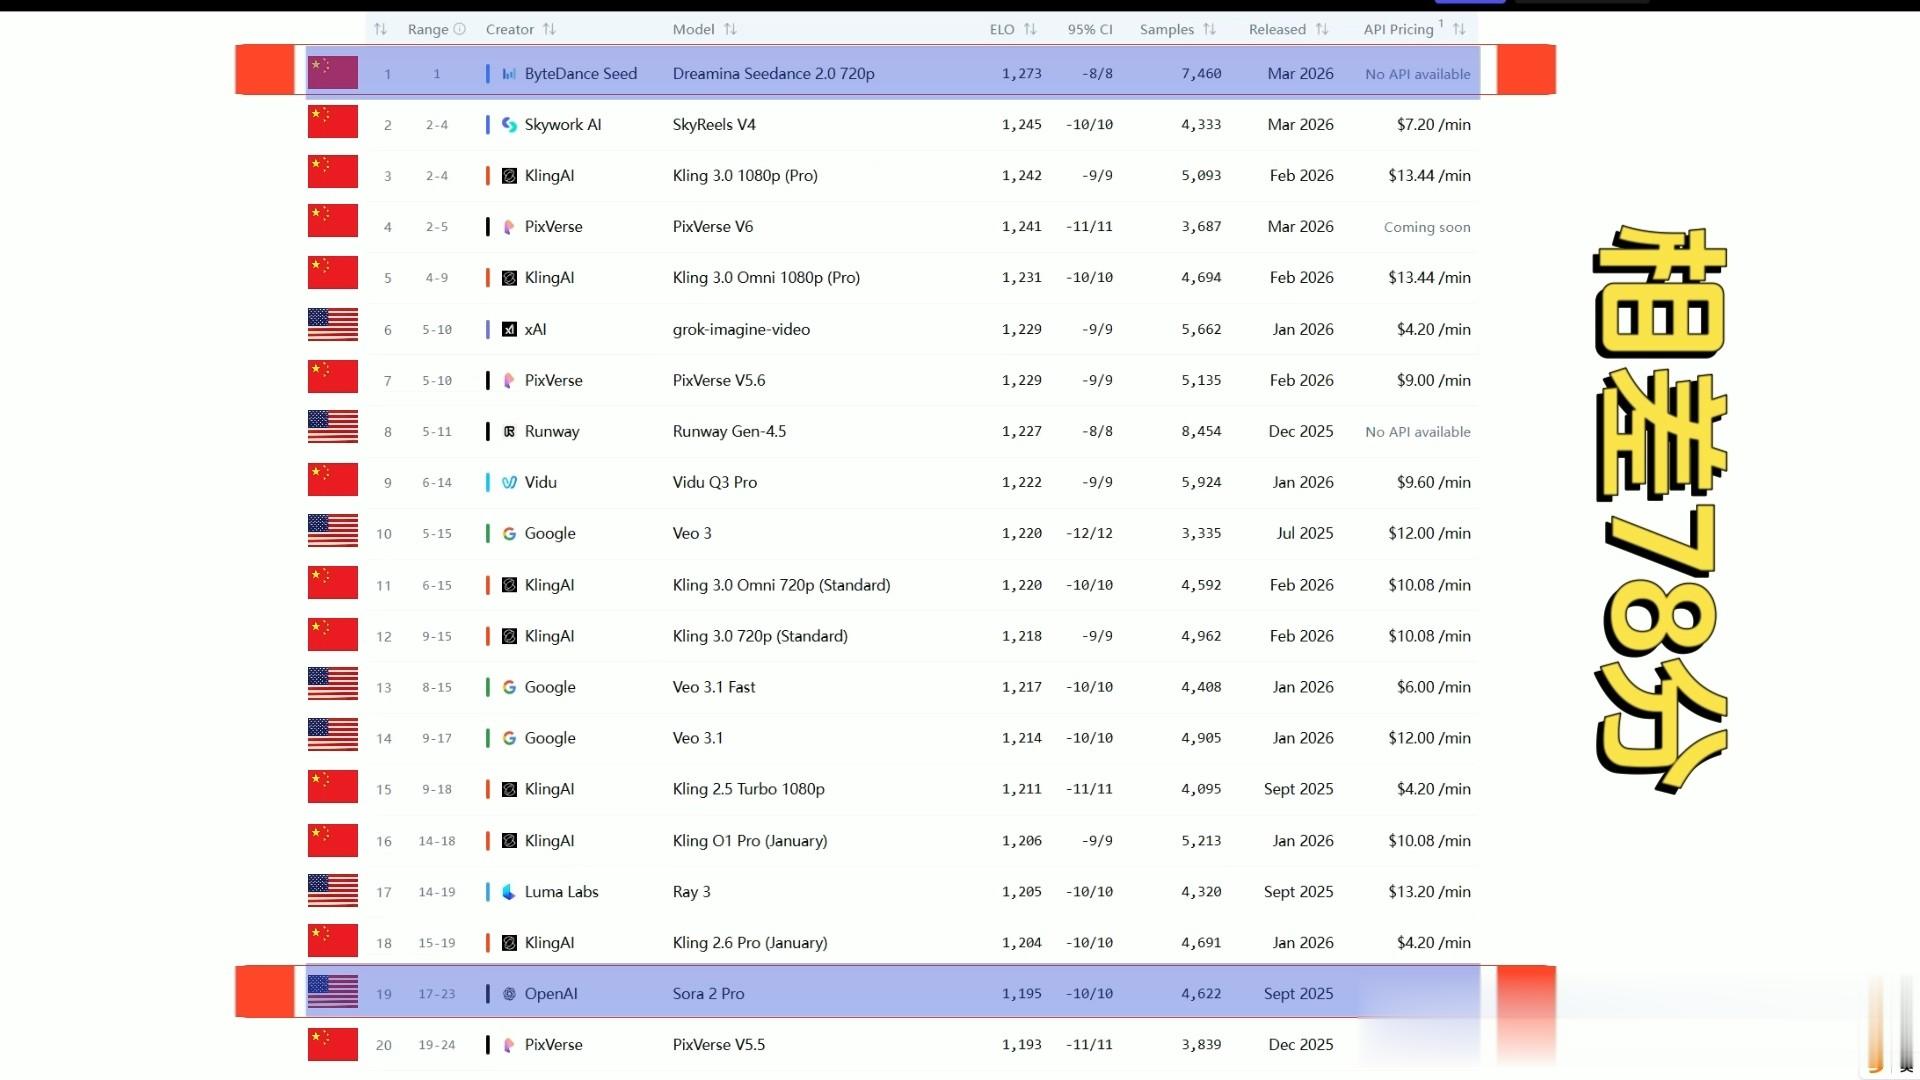Screen dimensions: 1920x1080
Task: Click xAI creator logo icon
Action: click(509, 329)
